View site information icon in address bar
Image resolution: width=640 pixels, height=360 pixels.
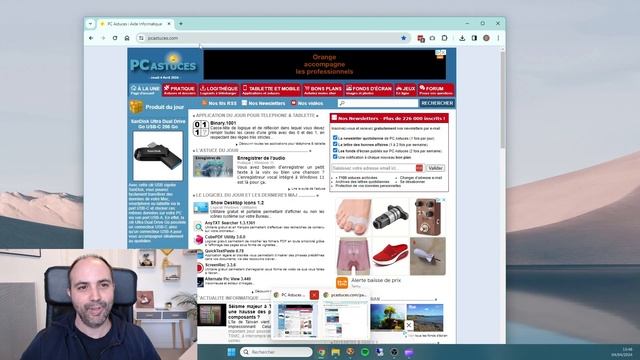[x=141, y=38]
